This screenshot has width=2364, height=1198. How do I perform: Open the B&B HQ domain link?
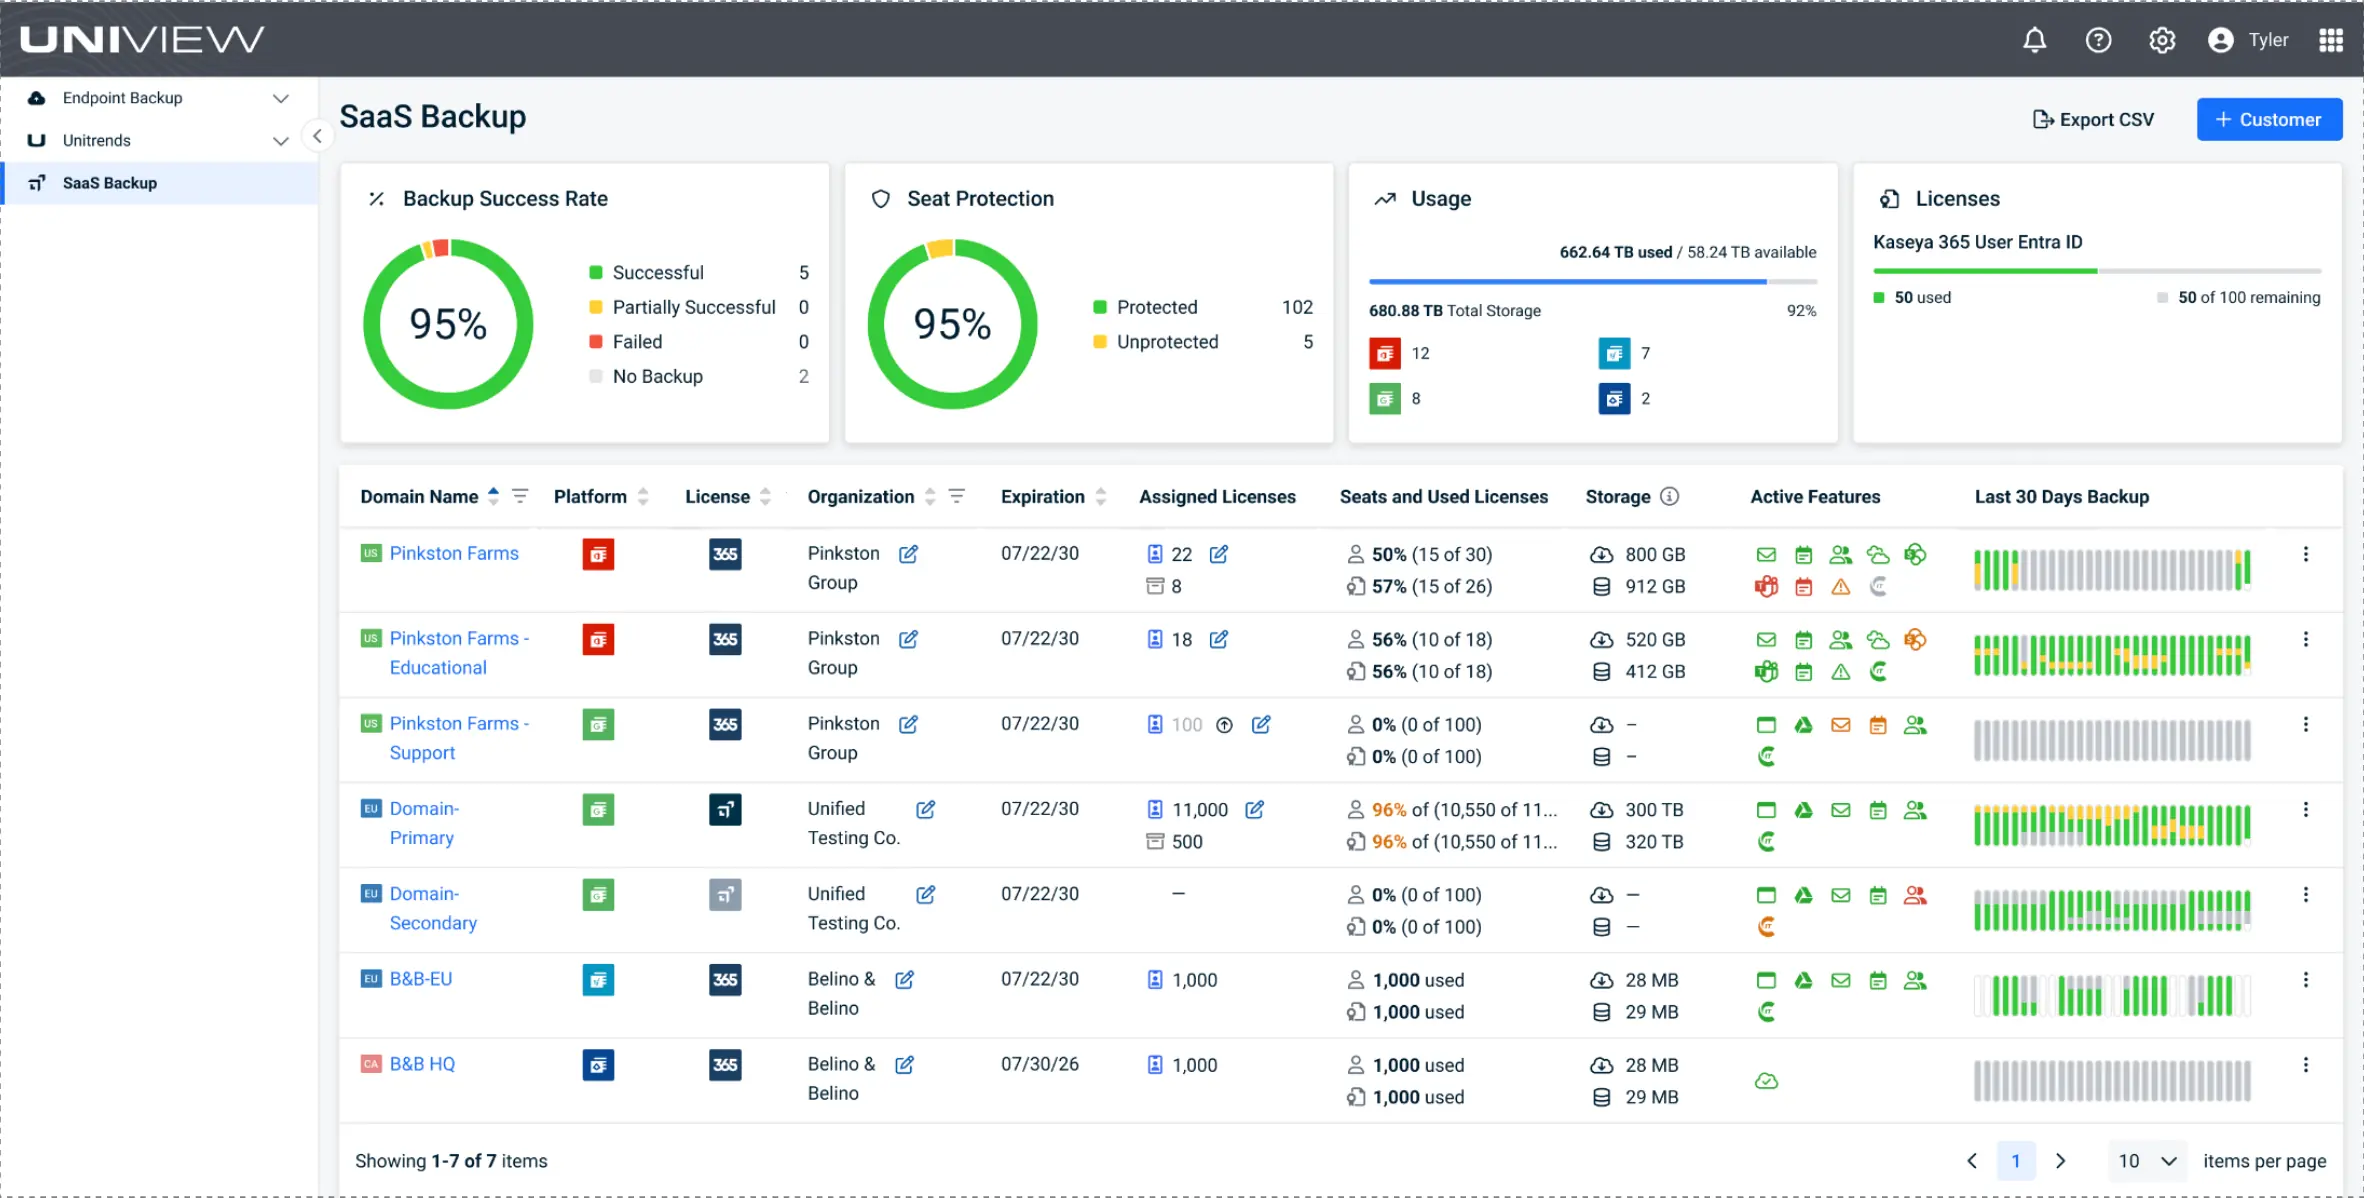pyautogui.click(x=422, y=1064)
